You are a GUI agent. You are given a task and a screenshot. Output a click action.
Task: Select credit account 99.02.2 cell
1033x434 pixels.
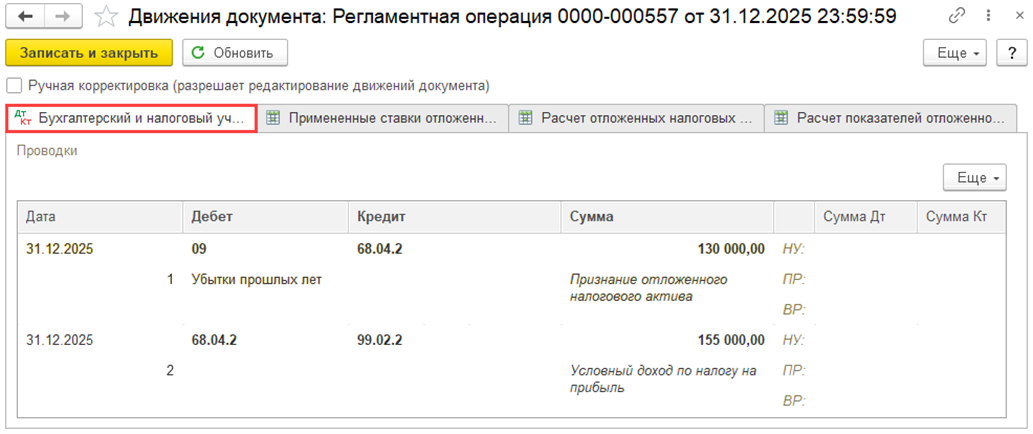380,340
